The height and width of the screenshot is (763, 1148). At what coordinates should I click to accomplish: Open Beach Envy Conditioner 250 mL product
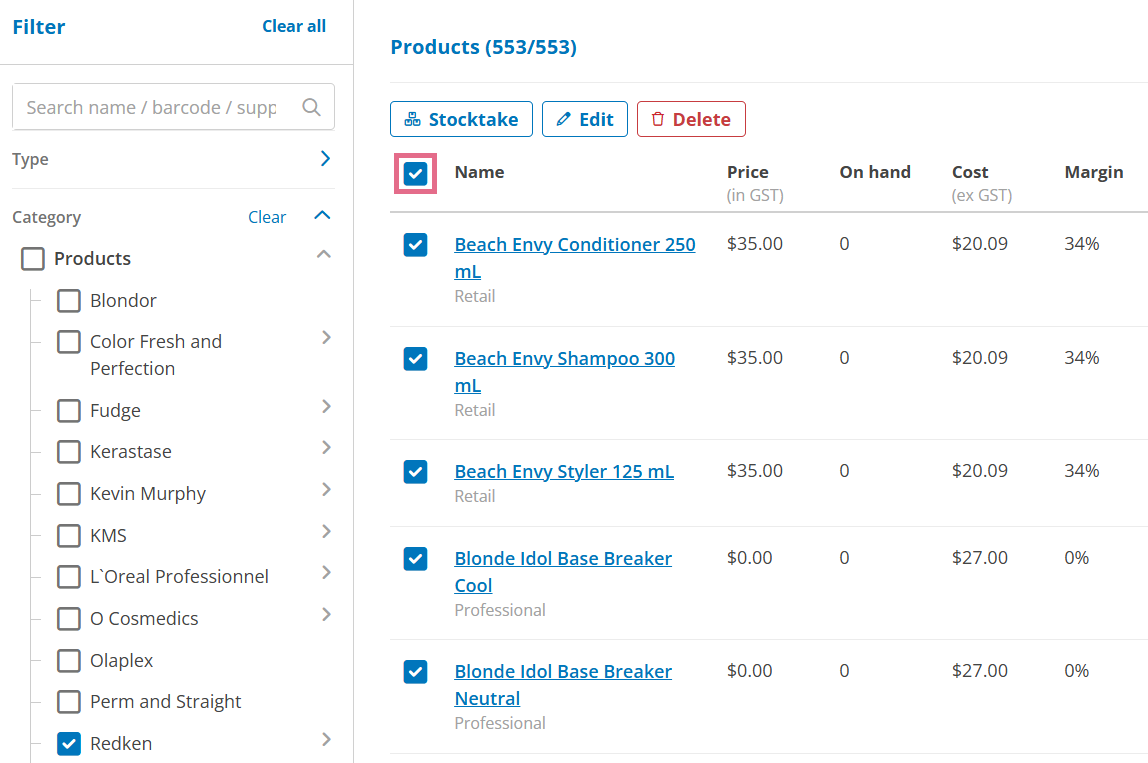click(x=575, y=258)
